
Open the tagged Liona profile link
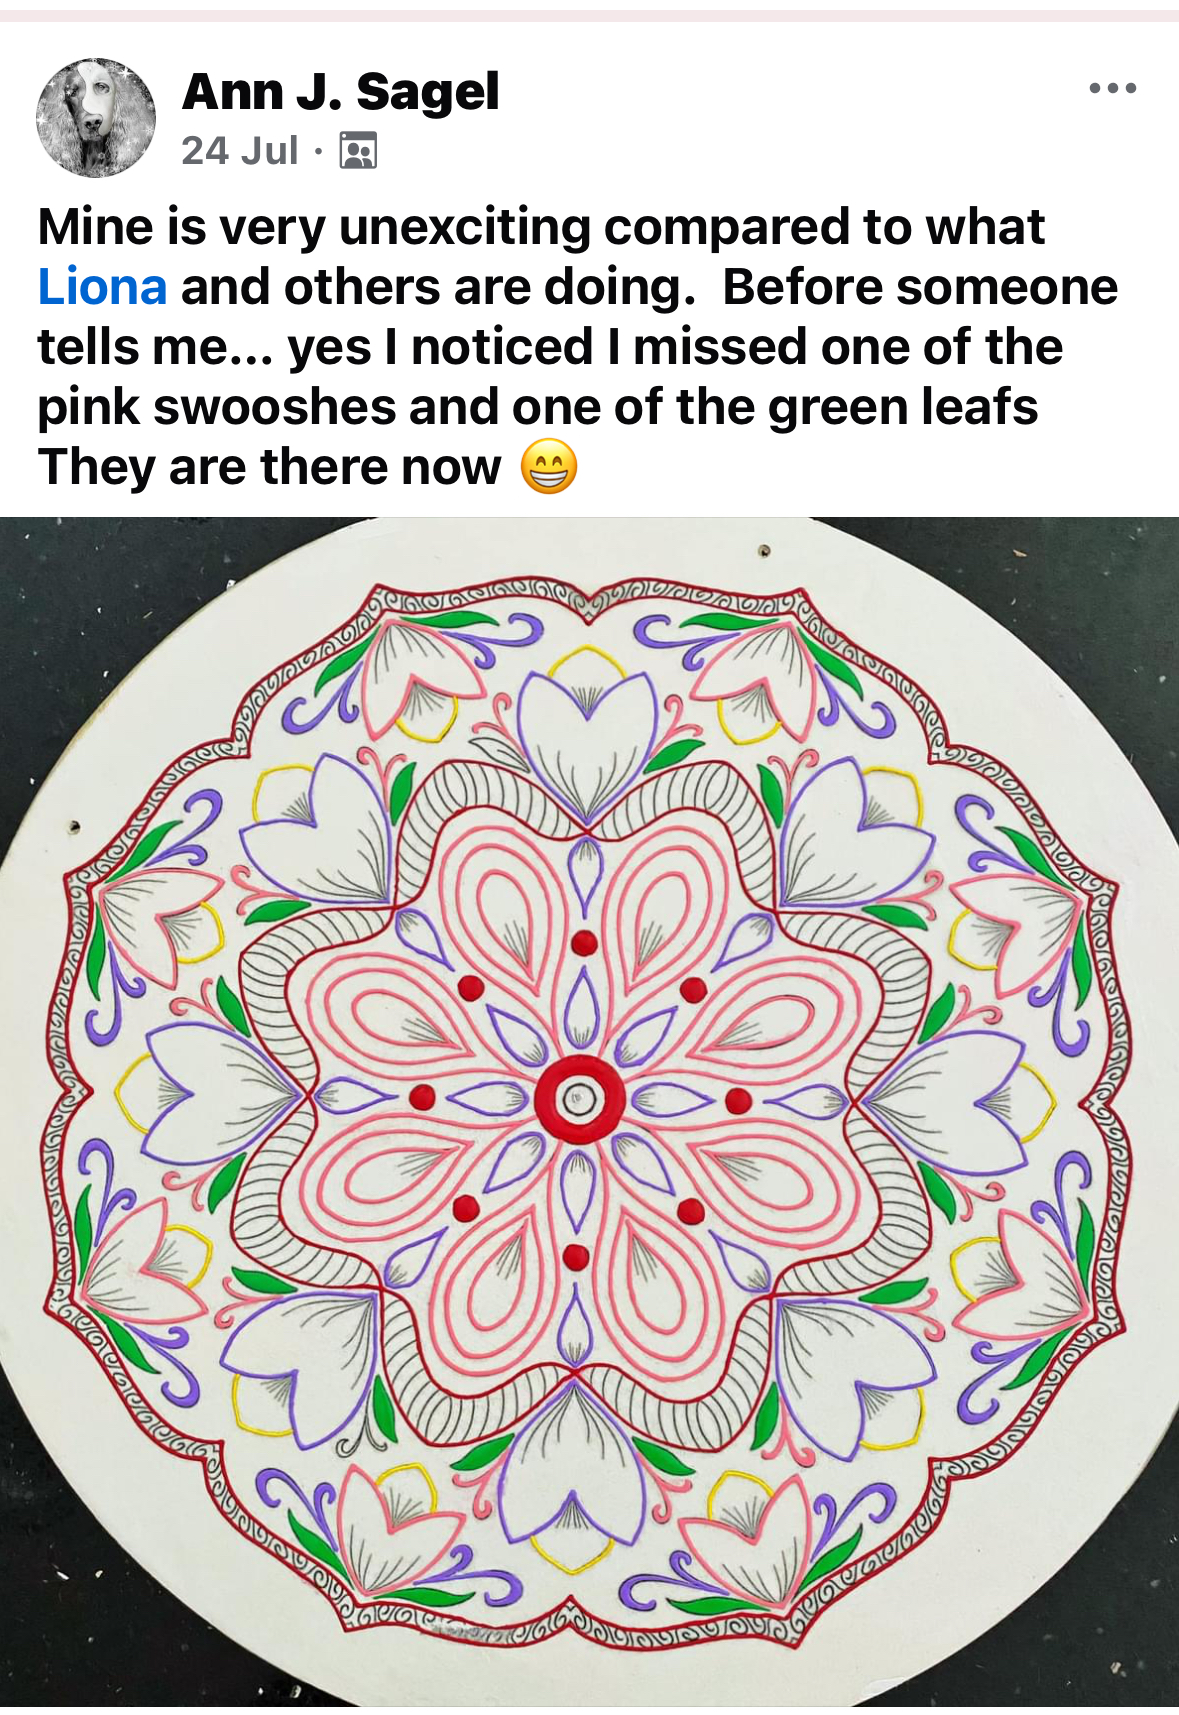102,287
